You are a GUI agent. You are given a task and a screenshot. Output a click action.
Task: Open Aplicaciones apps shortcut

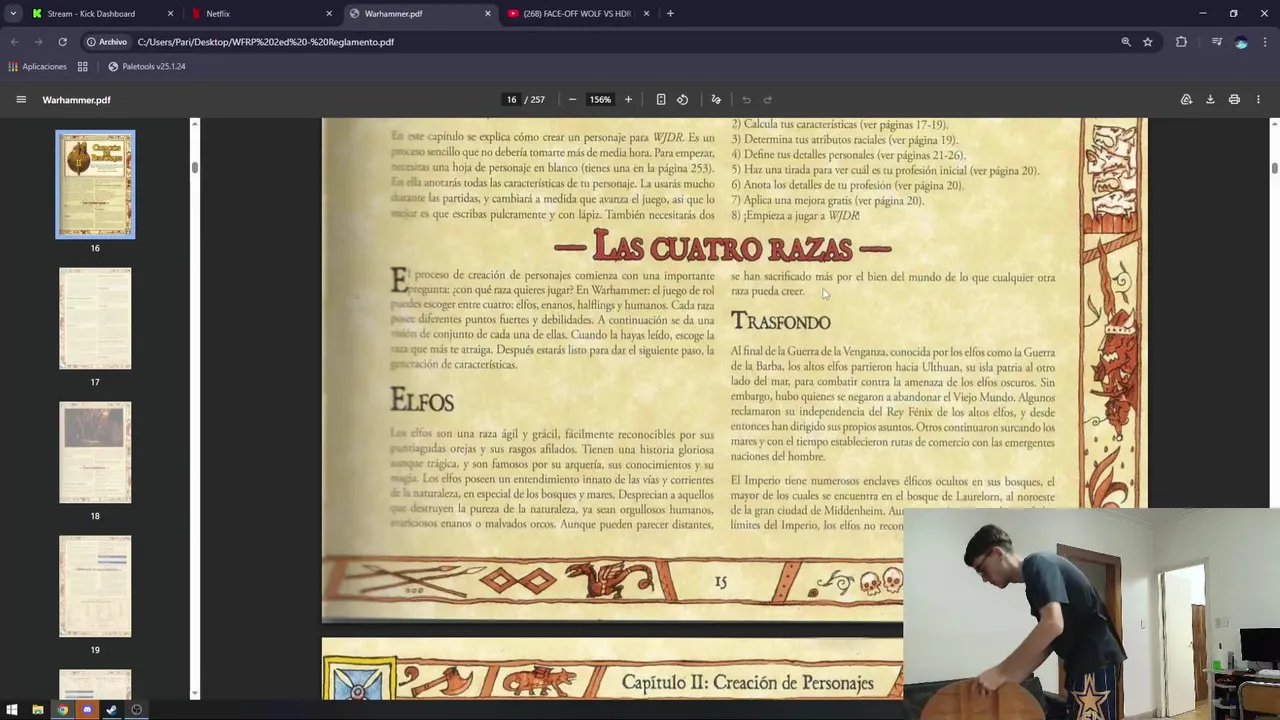point(37,66)
